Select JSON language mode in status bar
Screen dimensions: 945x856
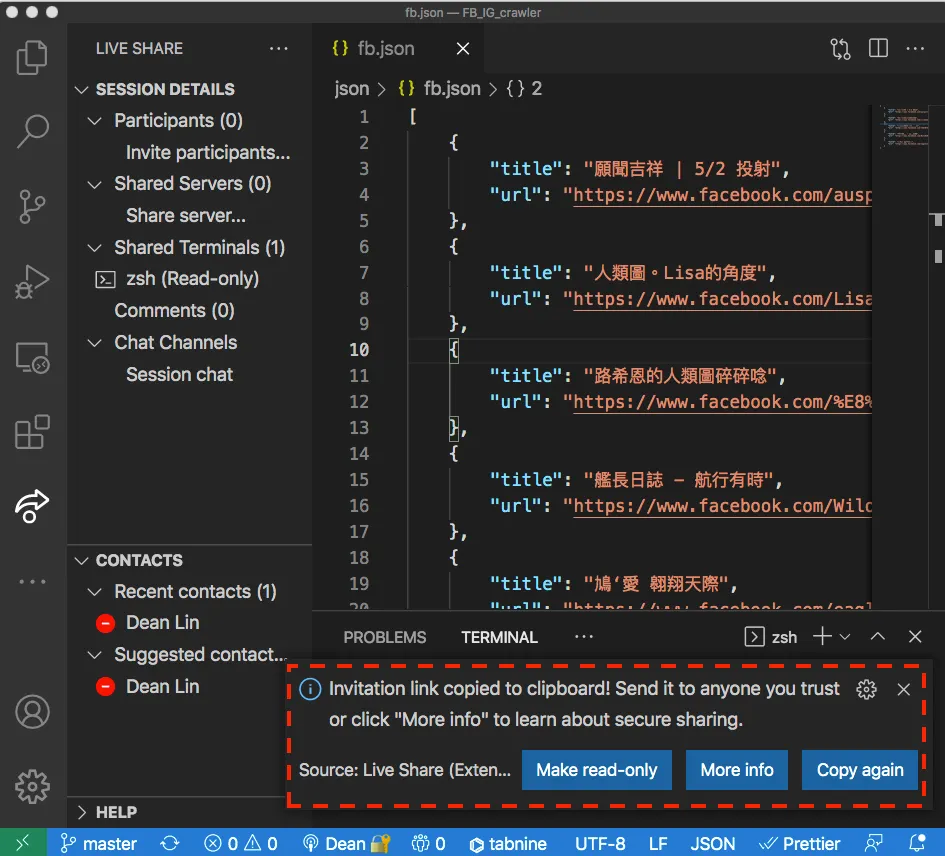pos(712,843)
